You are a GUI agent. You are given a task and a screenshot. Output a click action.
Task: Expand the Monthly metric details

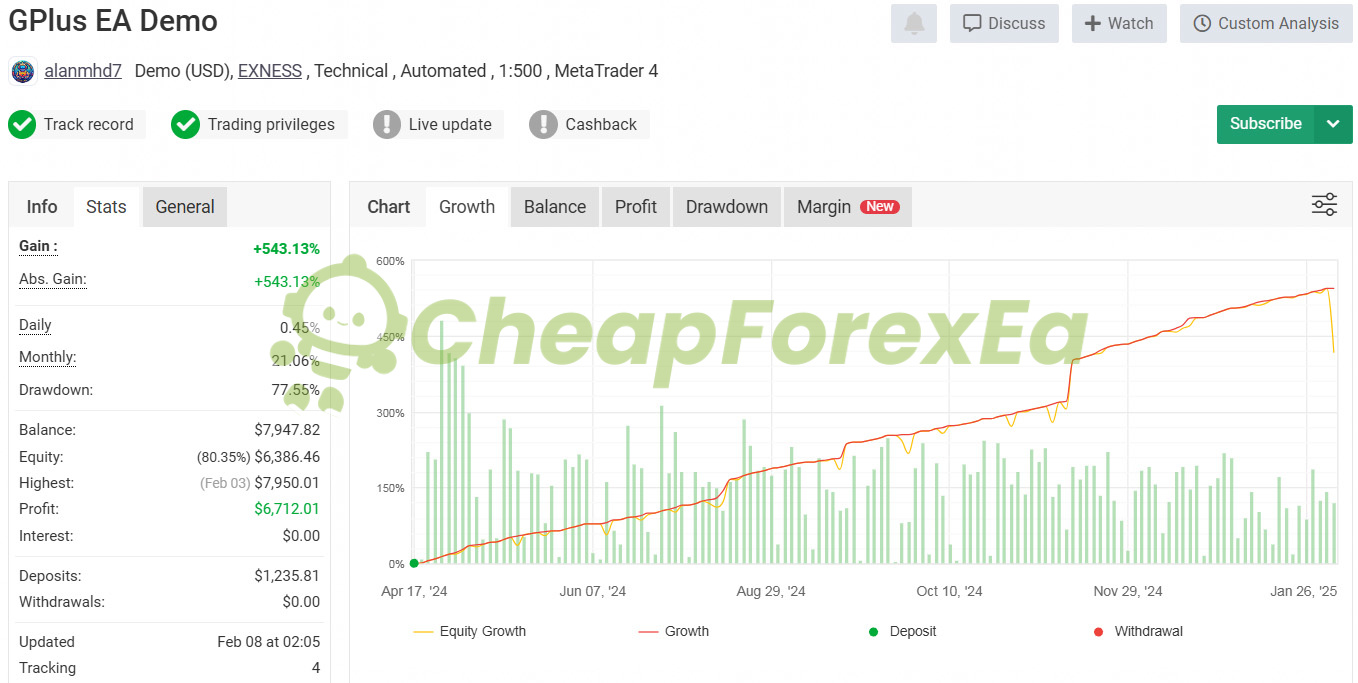tap(47, 357)
